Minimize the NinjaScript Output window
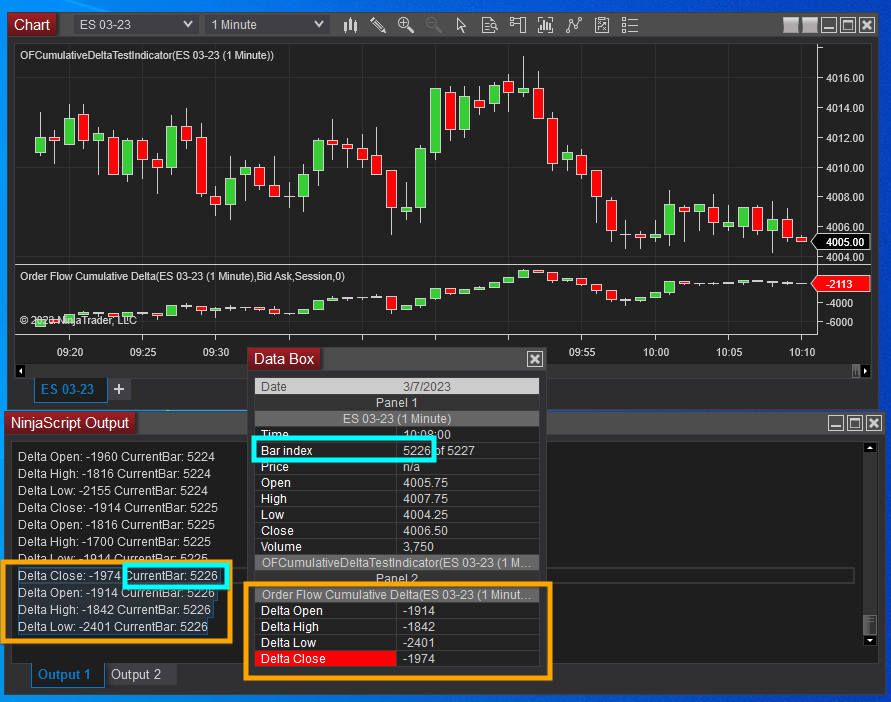The height and width of the screenshot is (702, 891). click(836, 423)
